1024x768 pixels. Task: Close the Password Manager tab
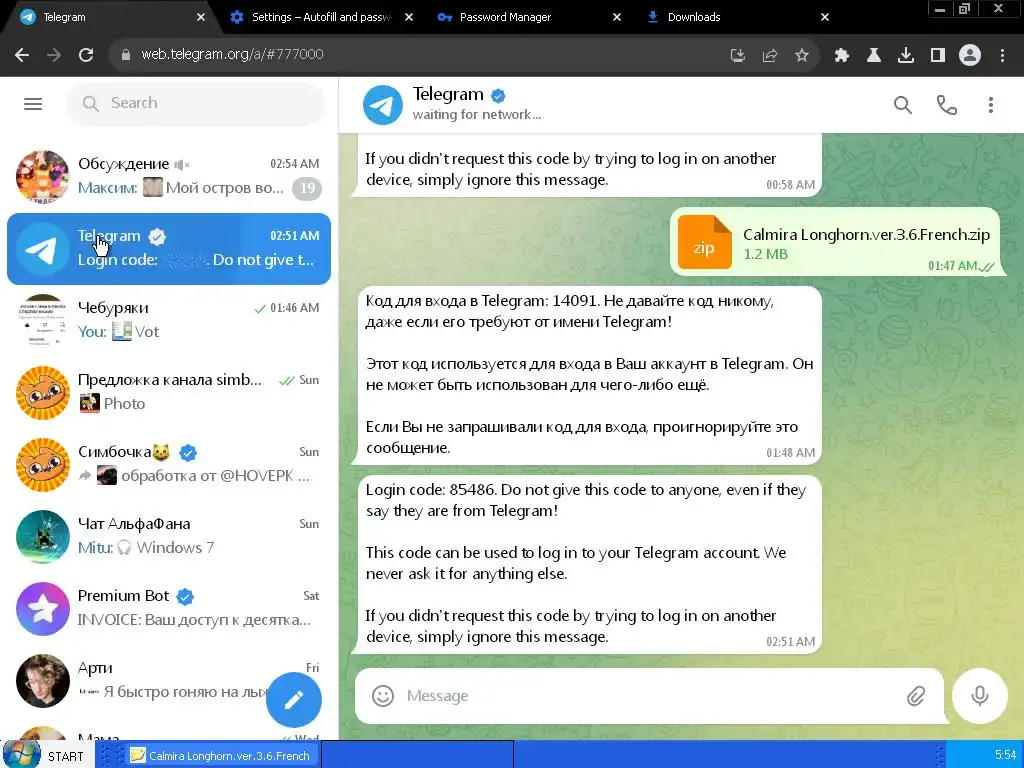tap(617, 17)
